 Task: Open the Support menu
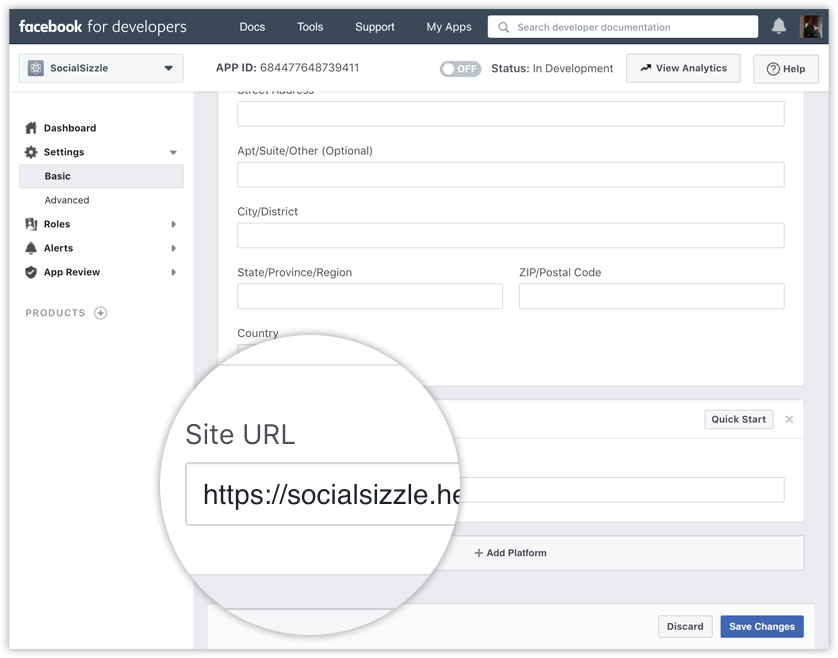(x=375, y=27)
